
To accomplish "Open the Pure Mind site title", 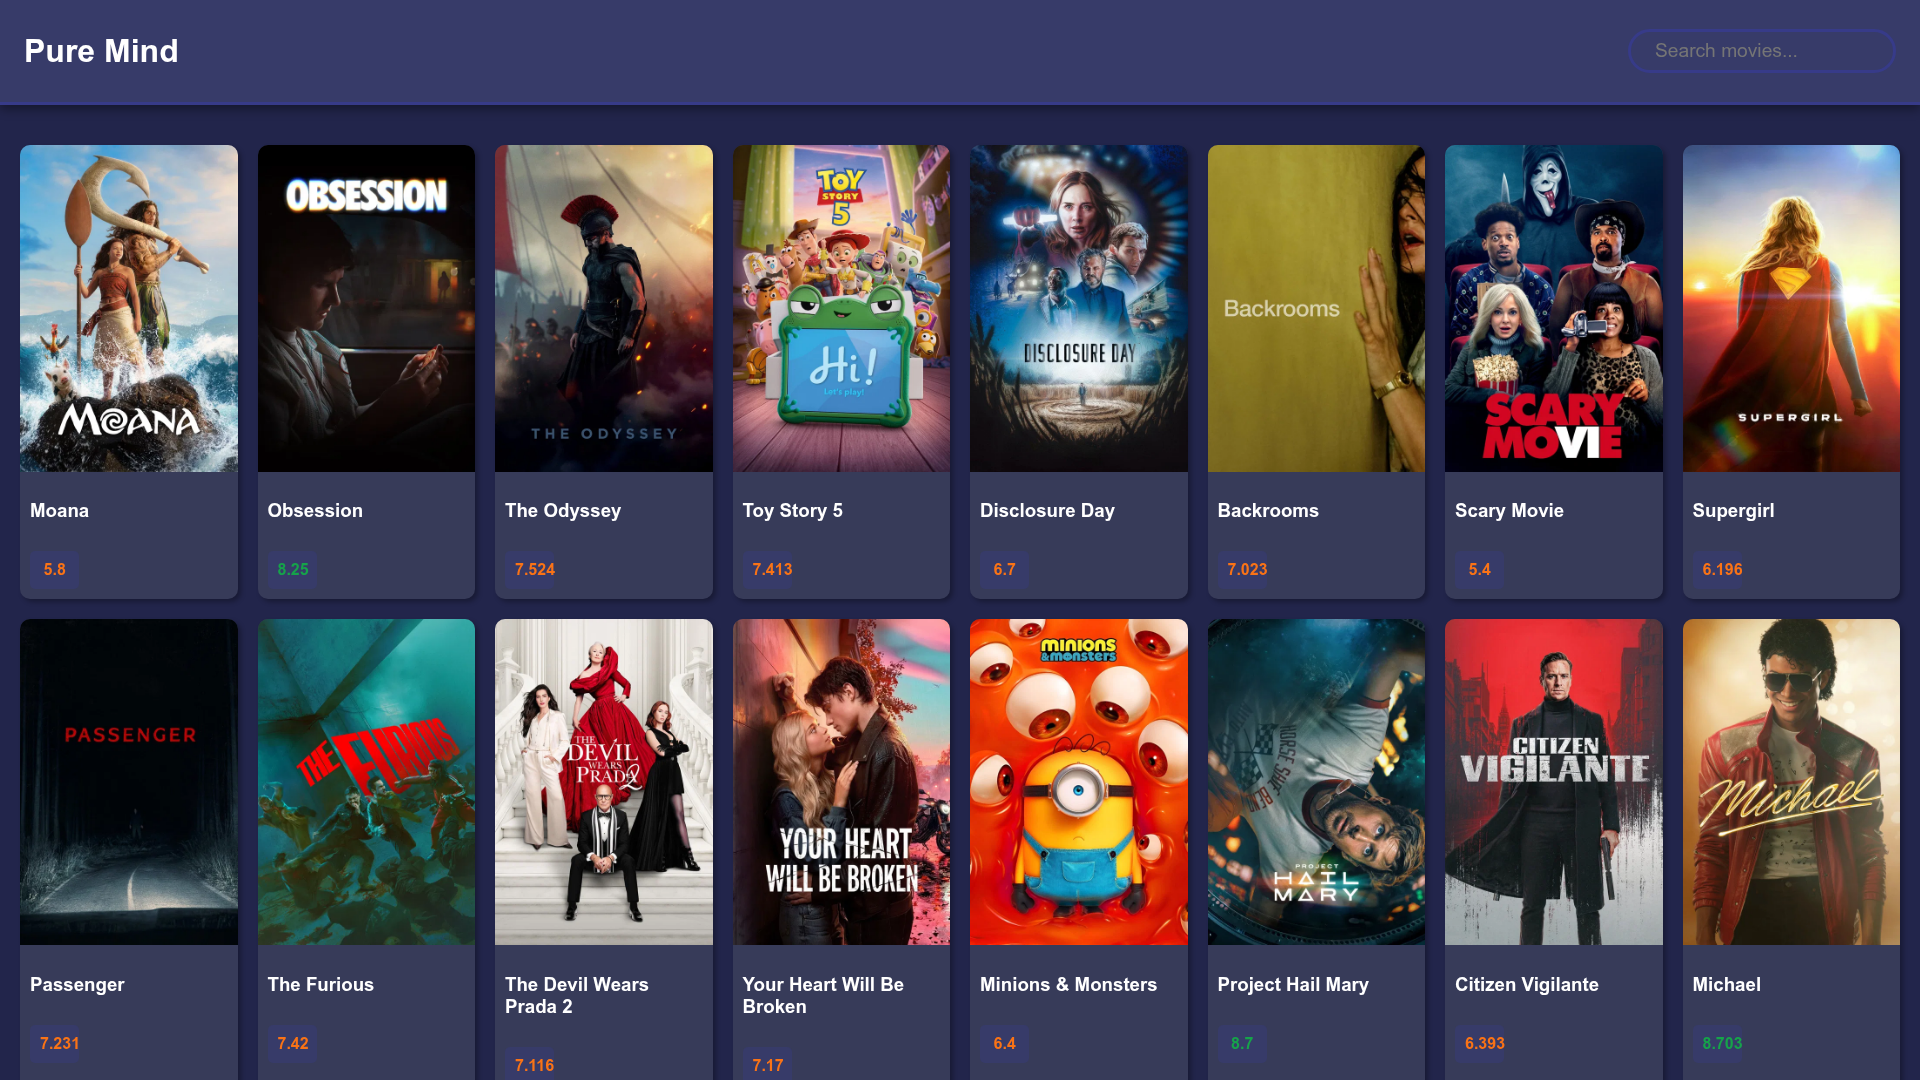I will point(101,51).
